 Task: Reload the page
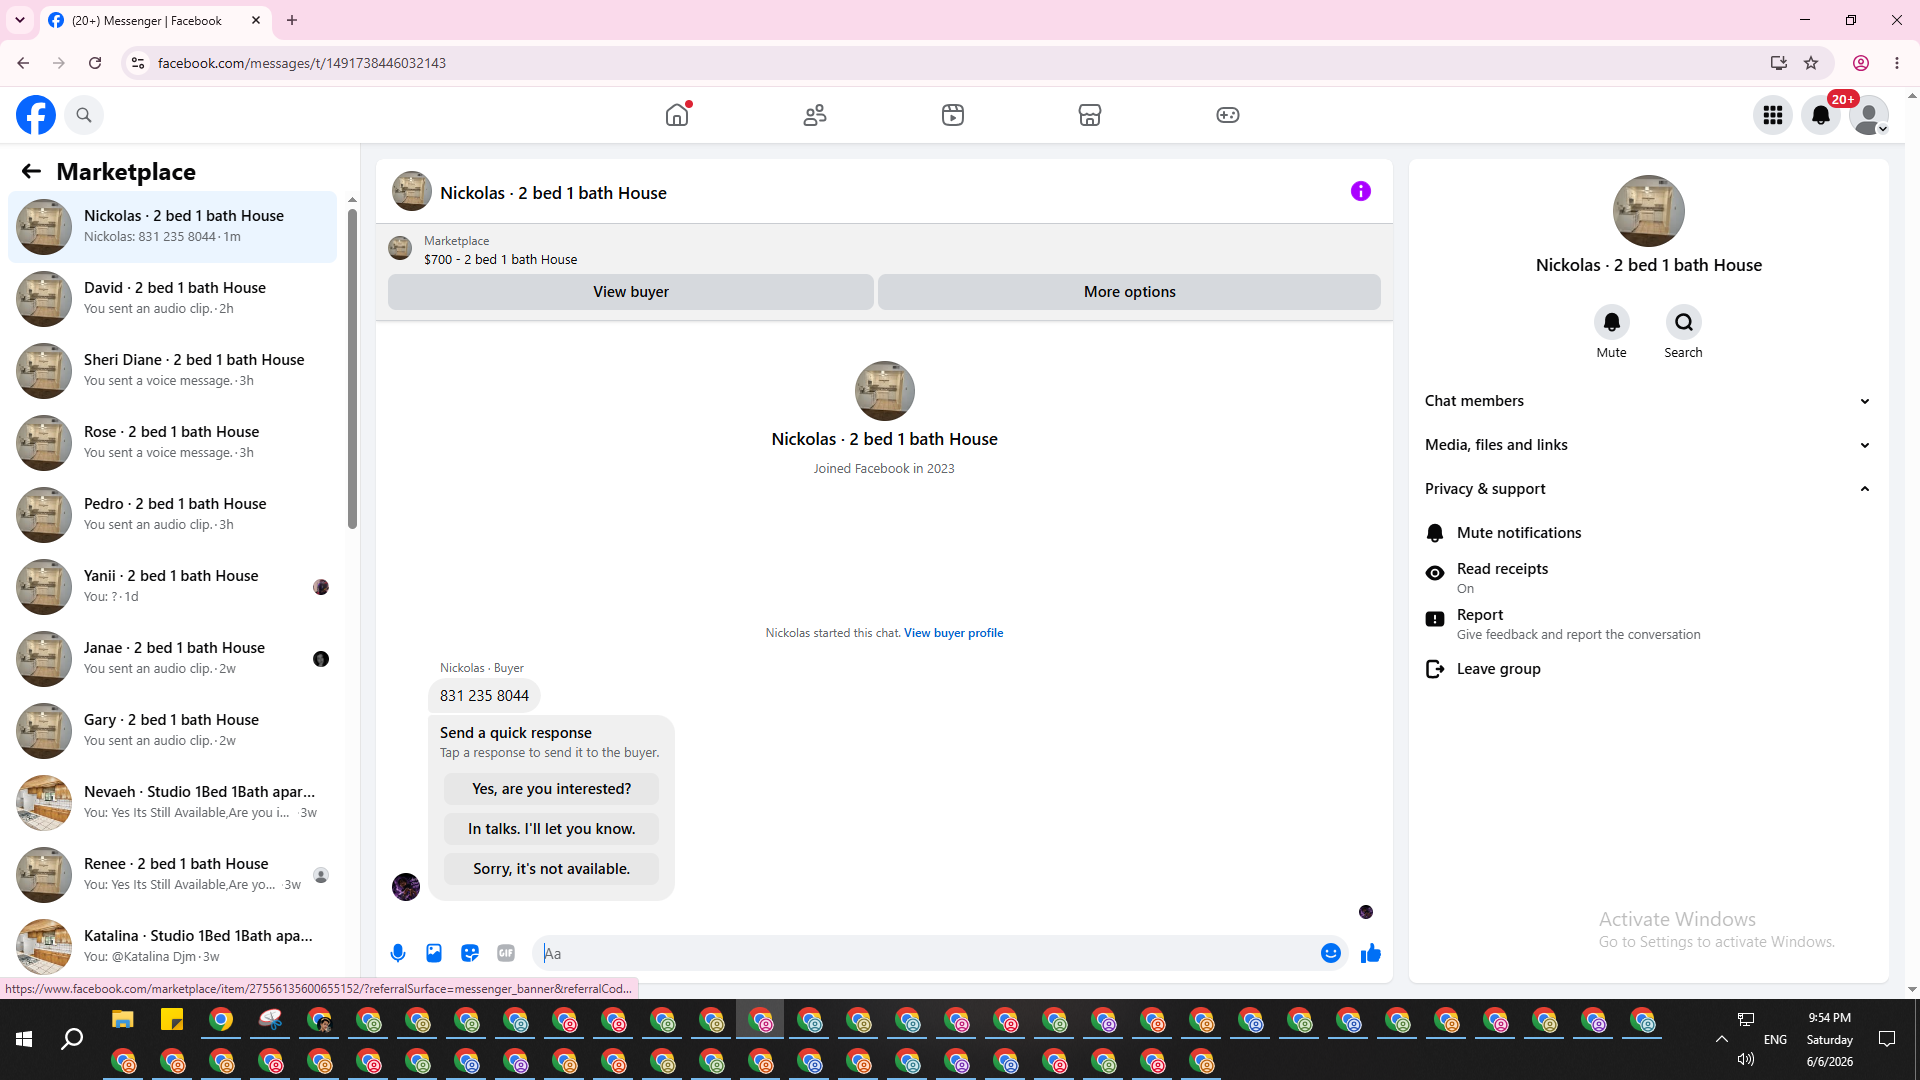tap(95, 63)
